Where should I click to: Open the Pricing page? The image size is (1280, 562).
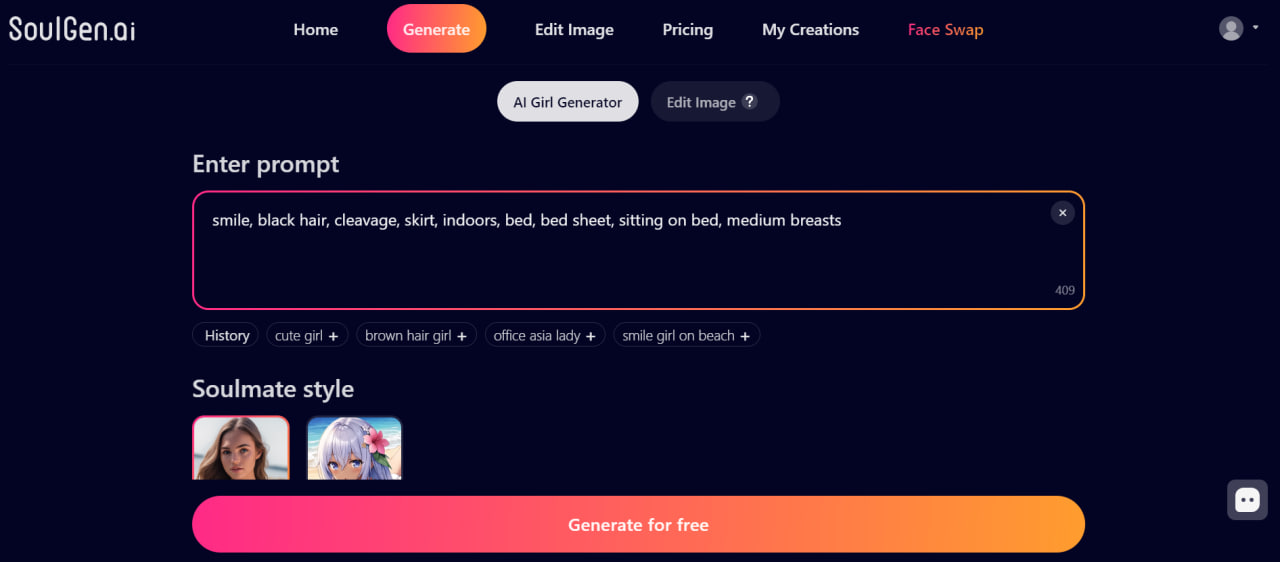688,29
